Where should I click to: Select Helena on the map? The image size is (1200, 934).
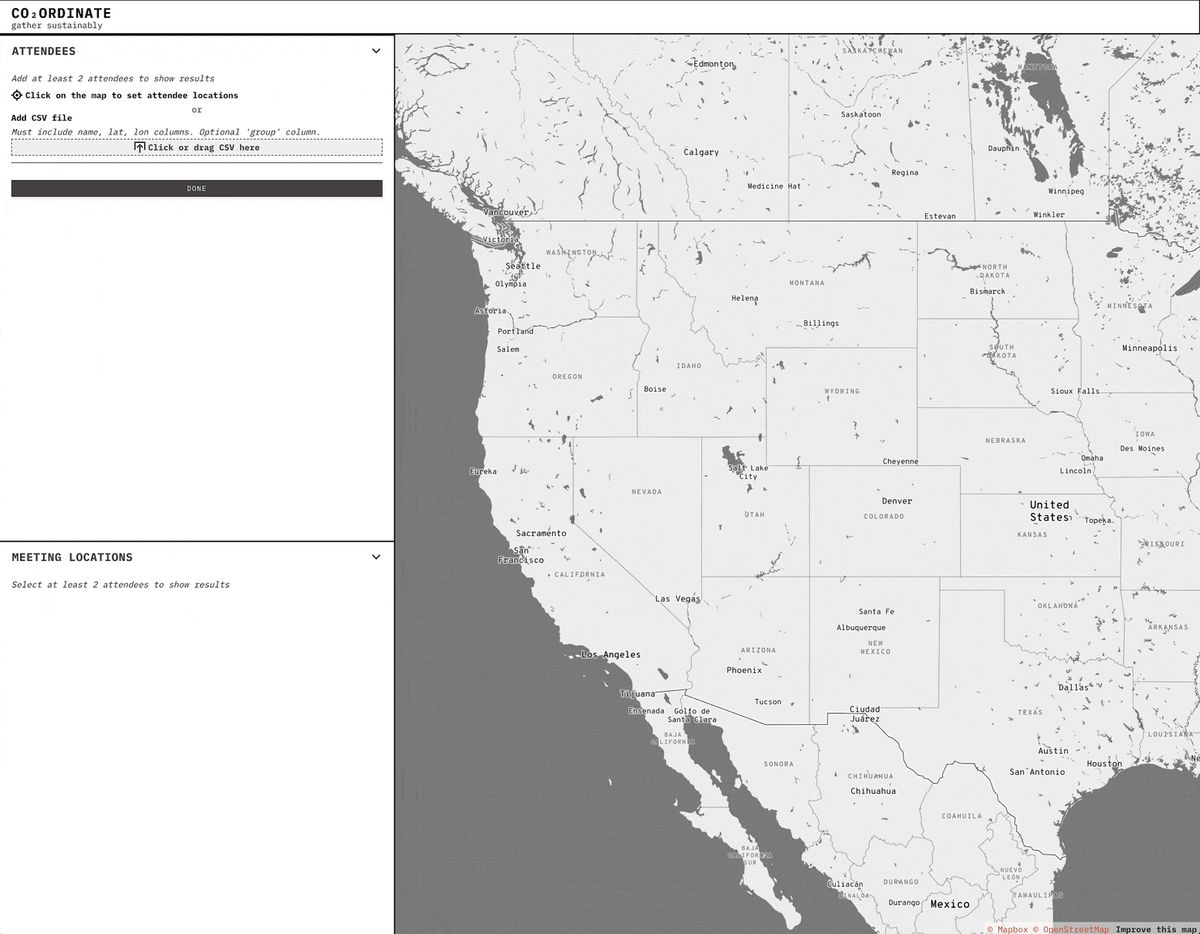745,298
